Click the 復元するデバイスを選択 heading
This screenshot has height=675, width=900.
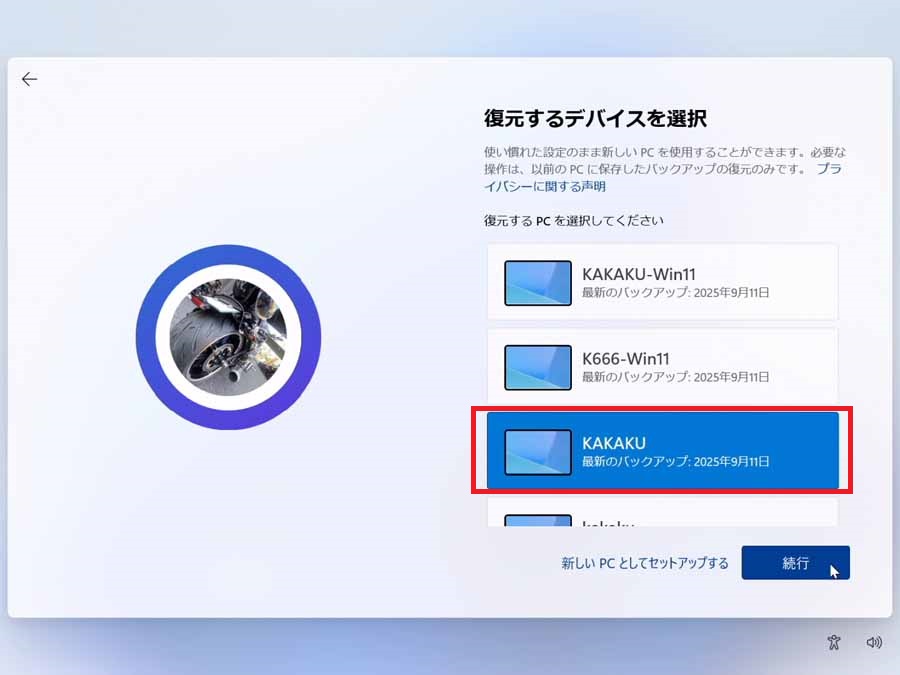click(595, 118)
